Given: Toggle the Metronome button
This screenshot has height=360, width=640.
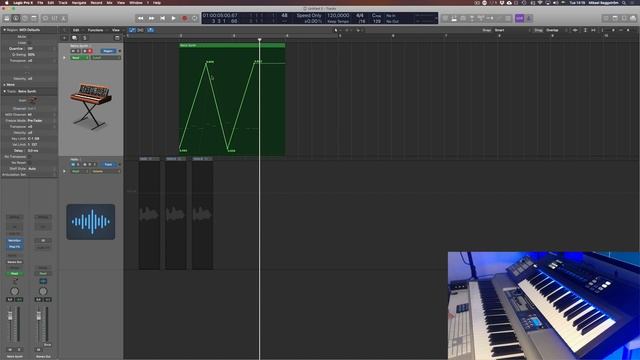Looking at the screenshot, I should (x=529, y=18).
